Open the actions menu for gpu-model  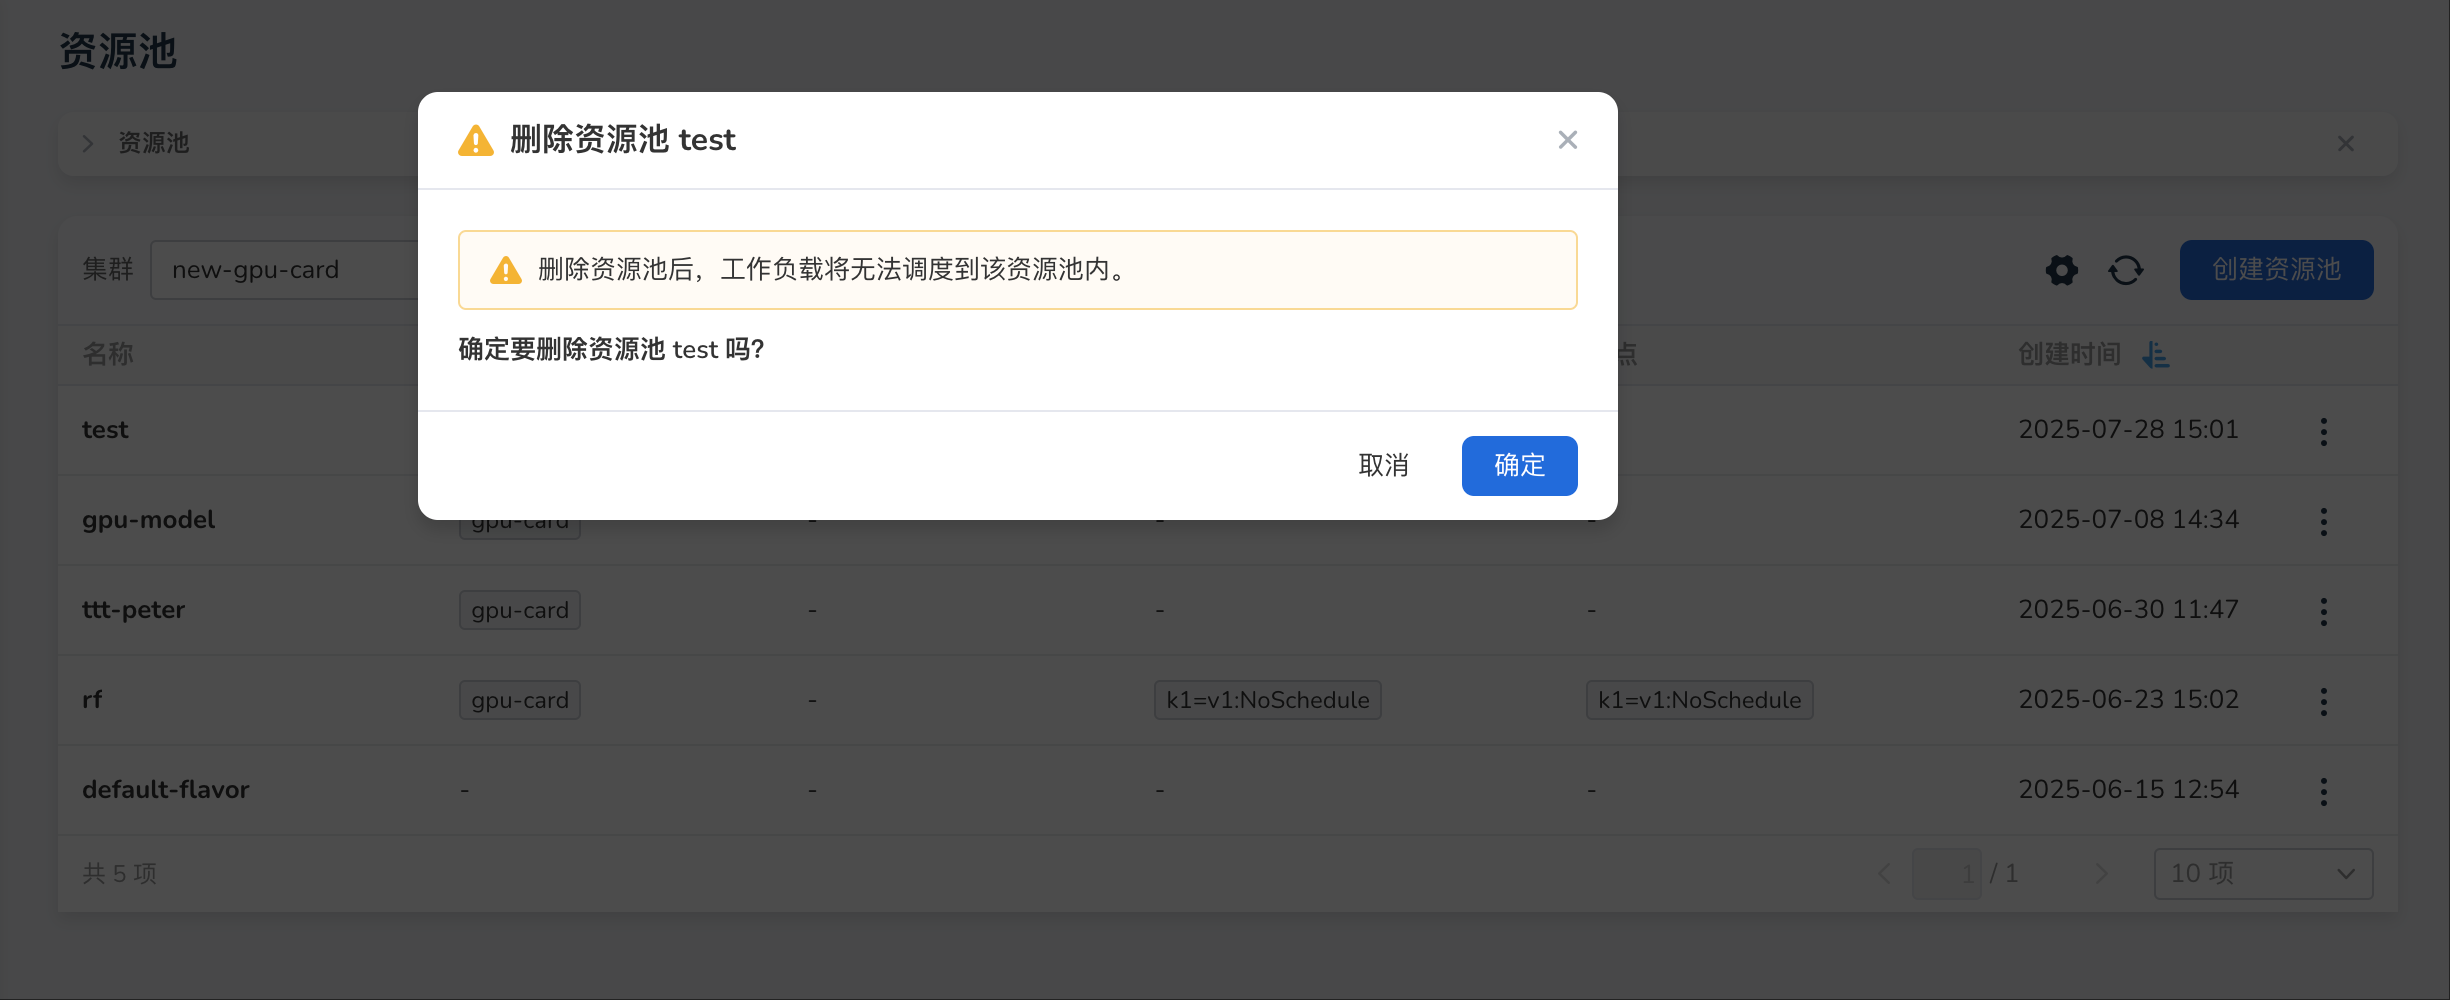(x=2323, y=521)
